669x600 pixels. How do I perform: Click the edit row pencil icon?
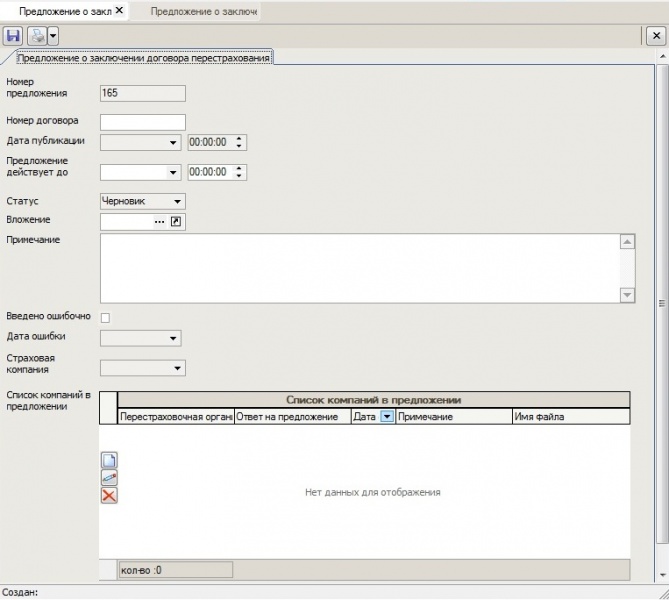[x=110, y=478]
